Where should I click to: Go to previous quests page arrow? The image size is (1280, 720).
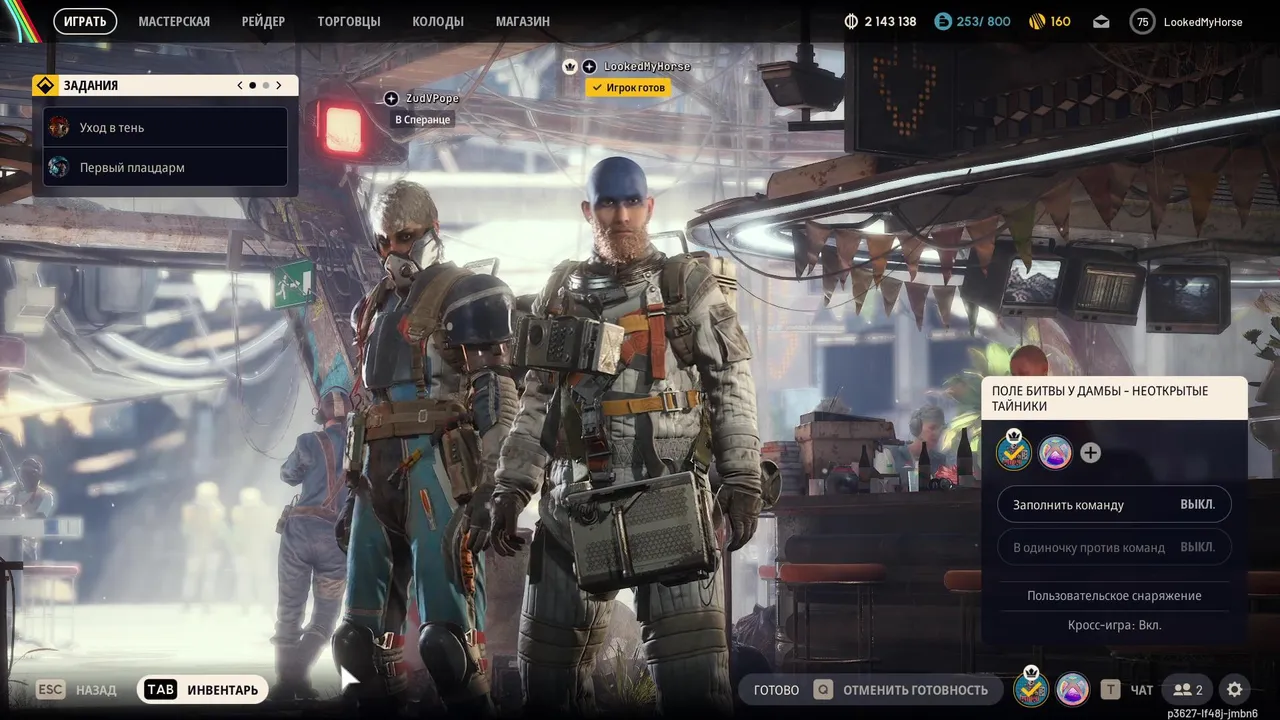[x=240, y=86]
